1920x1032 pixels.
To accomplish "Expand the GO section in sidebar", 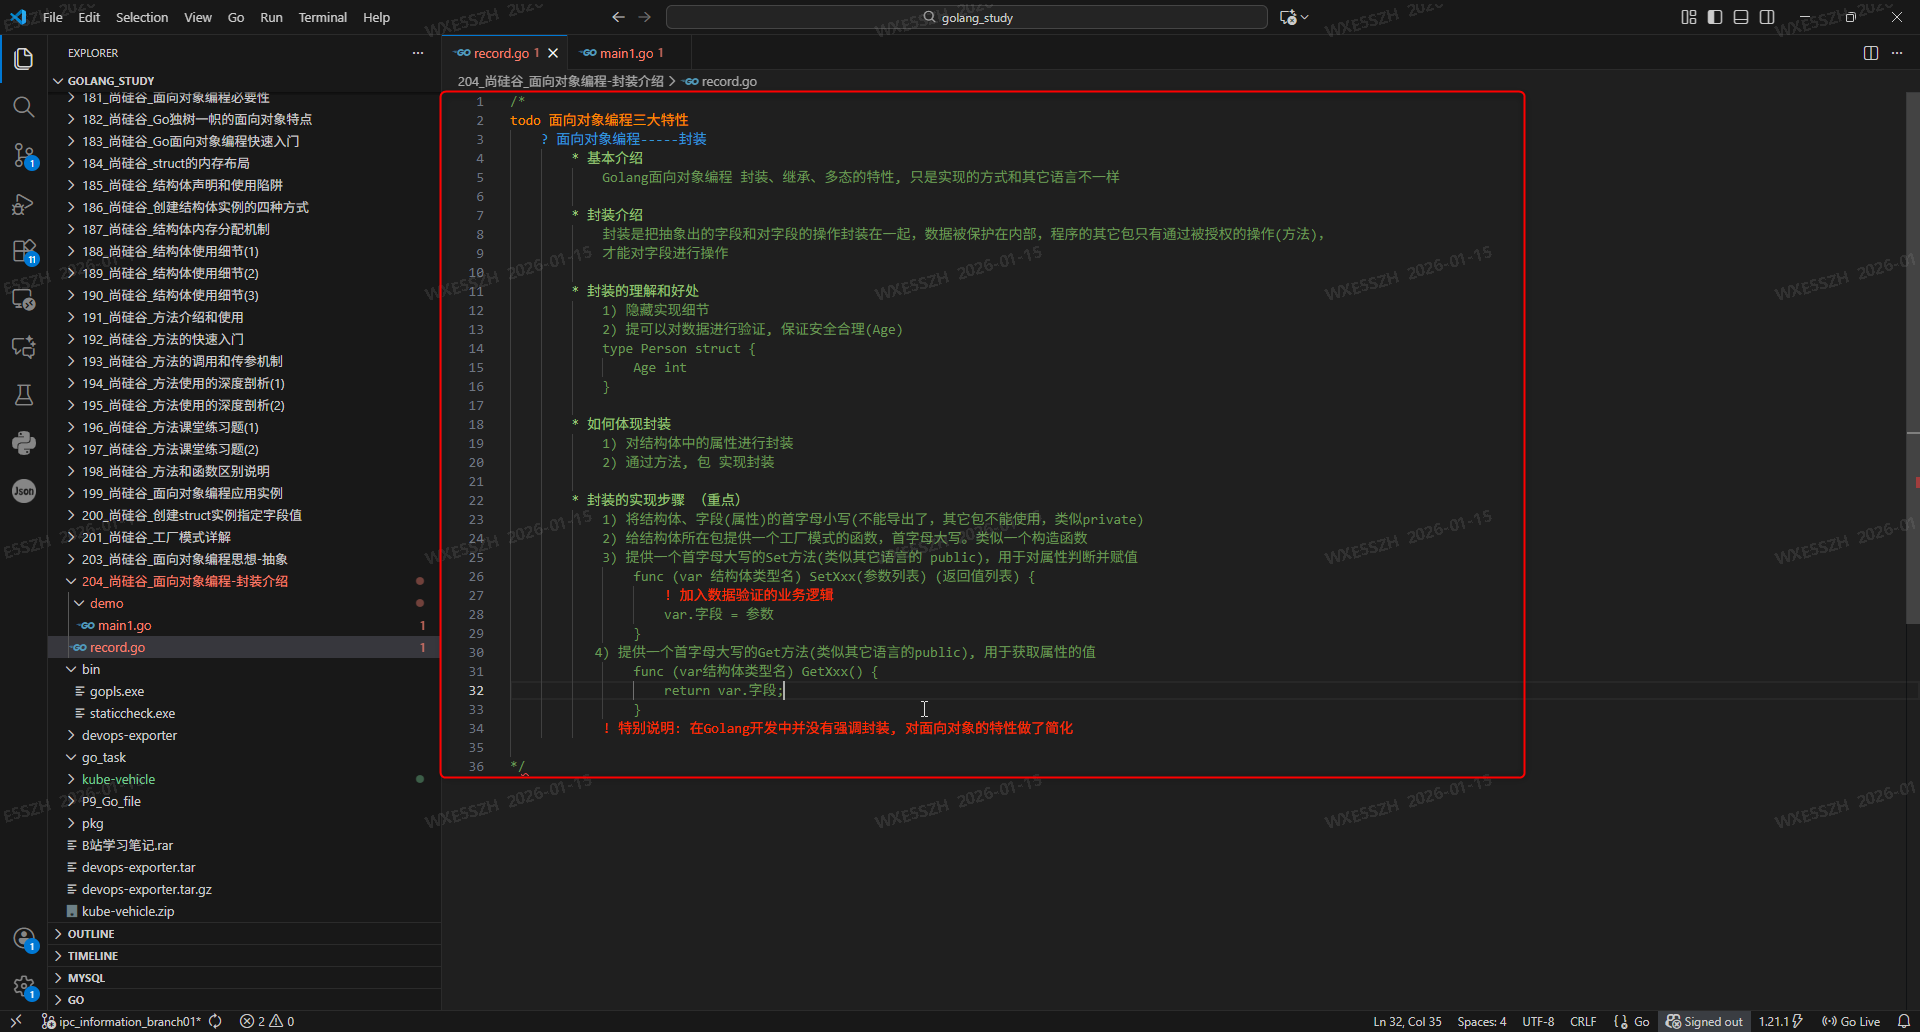I will pos(244,1000).
